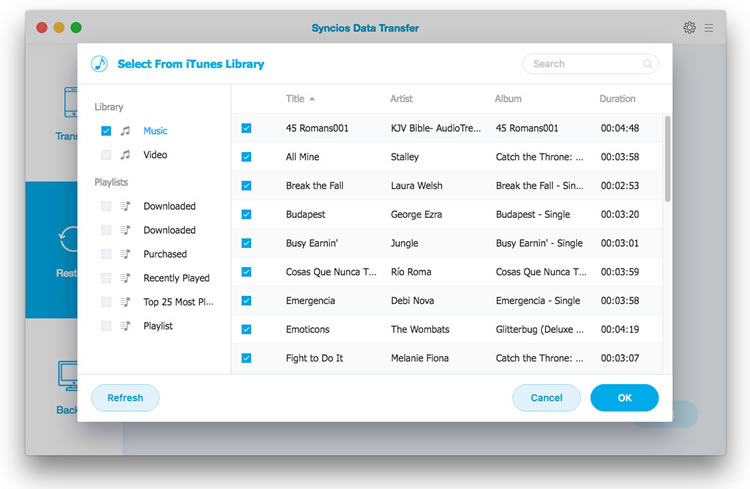Uncheck the Break the Fall song checkbox
Screen dimensions: 750x489
point(246,186)
